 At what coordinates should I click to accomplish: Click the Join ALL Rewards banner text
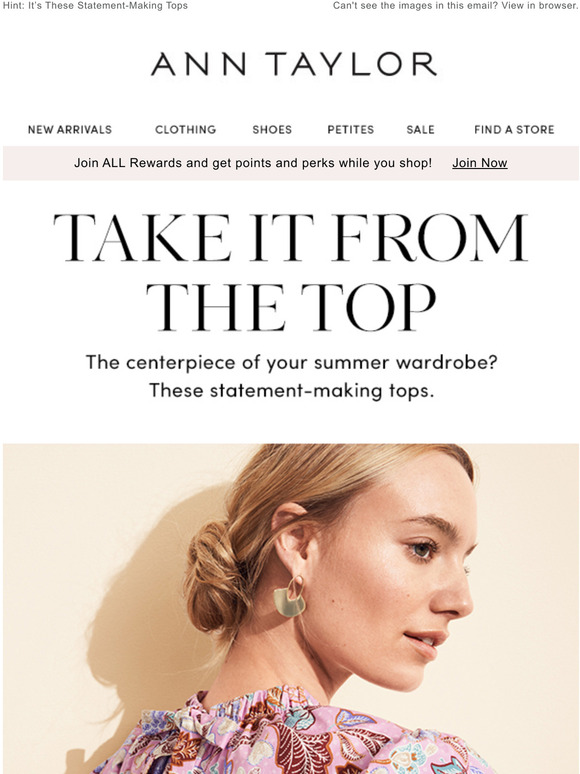click(x=253, y=163)
